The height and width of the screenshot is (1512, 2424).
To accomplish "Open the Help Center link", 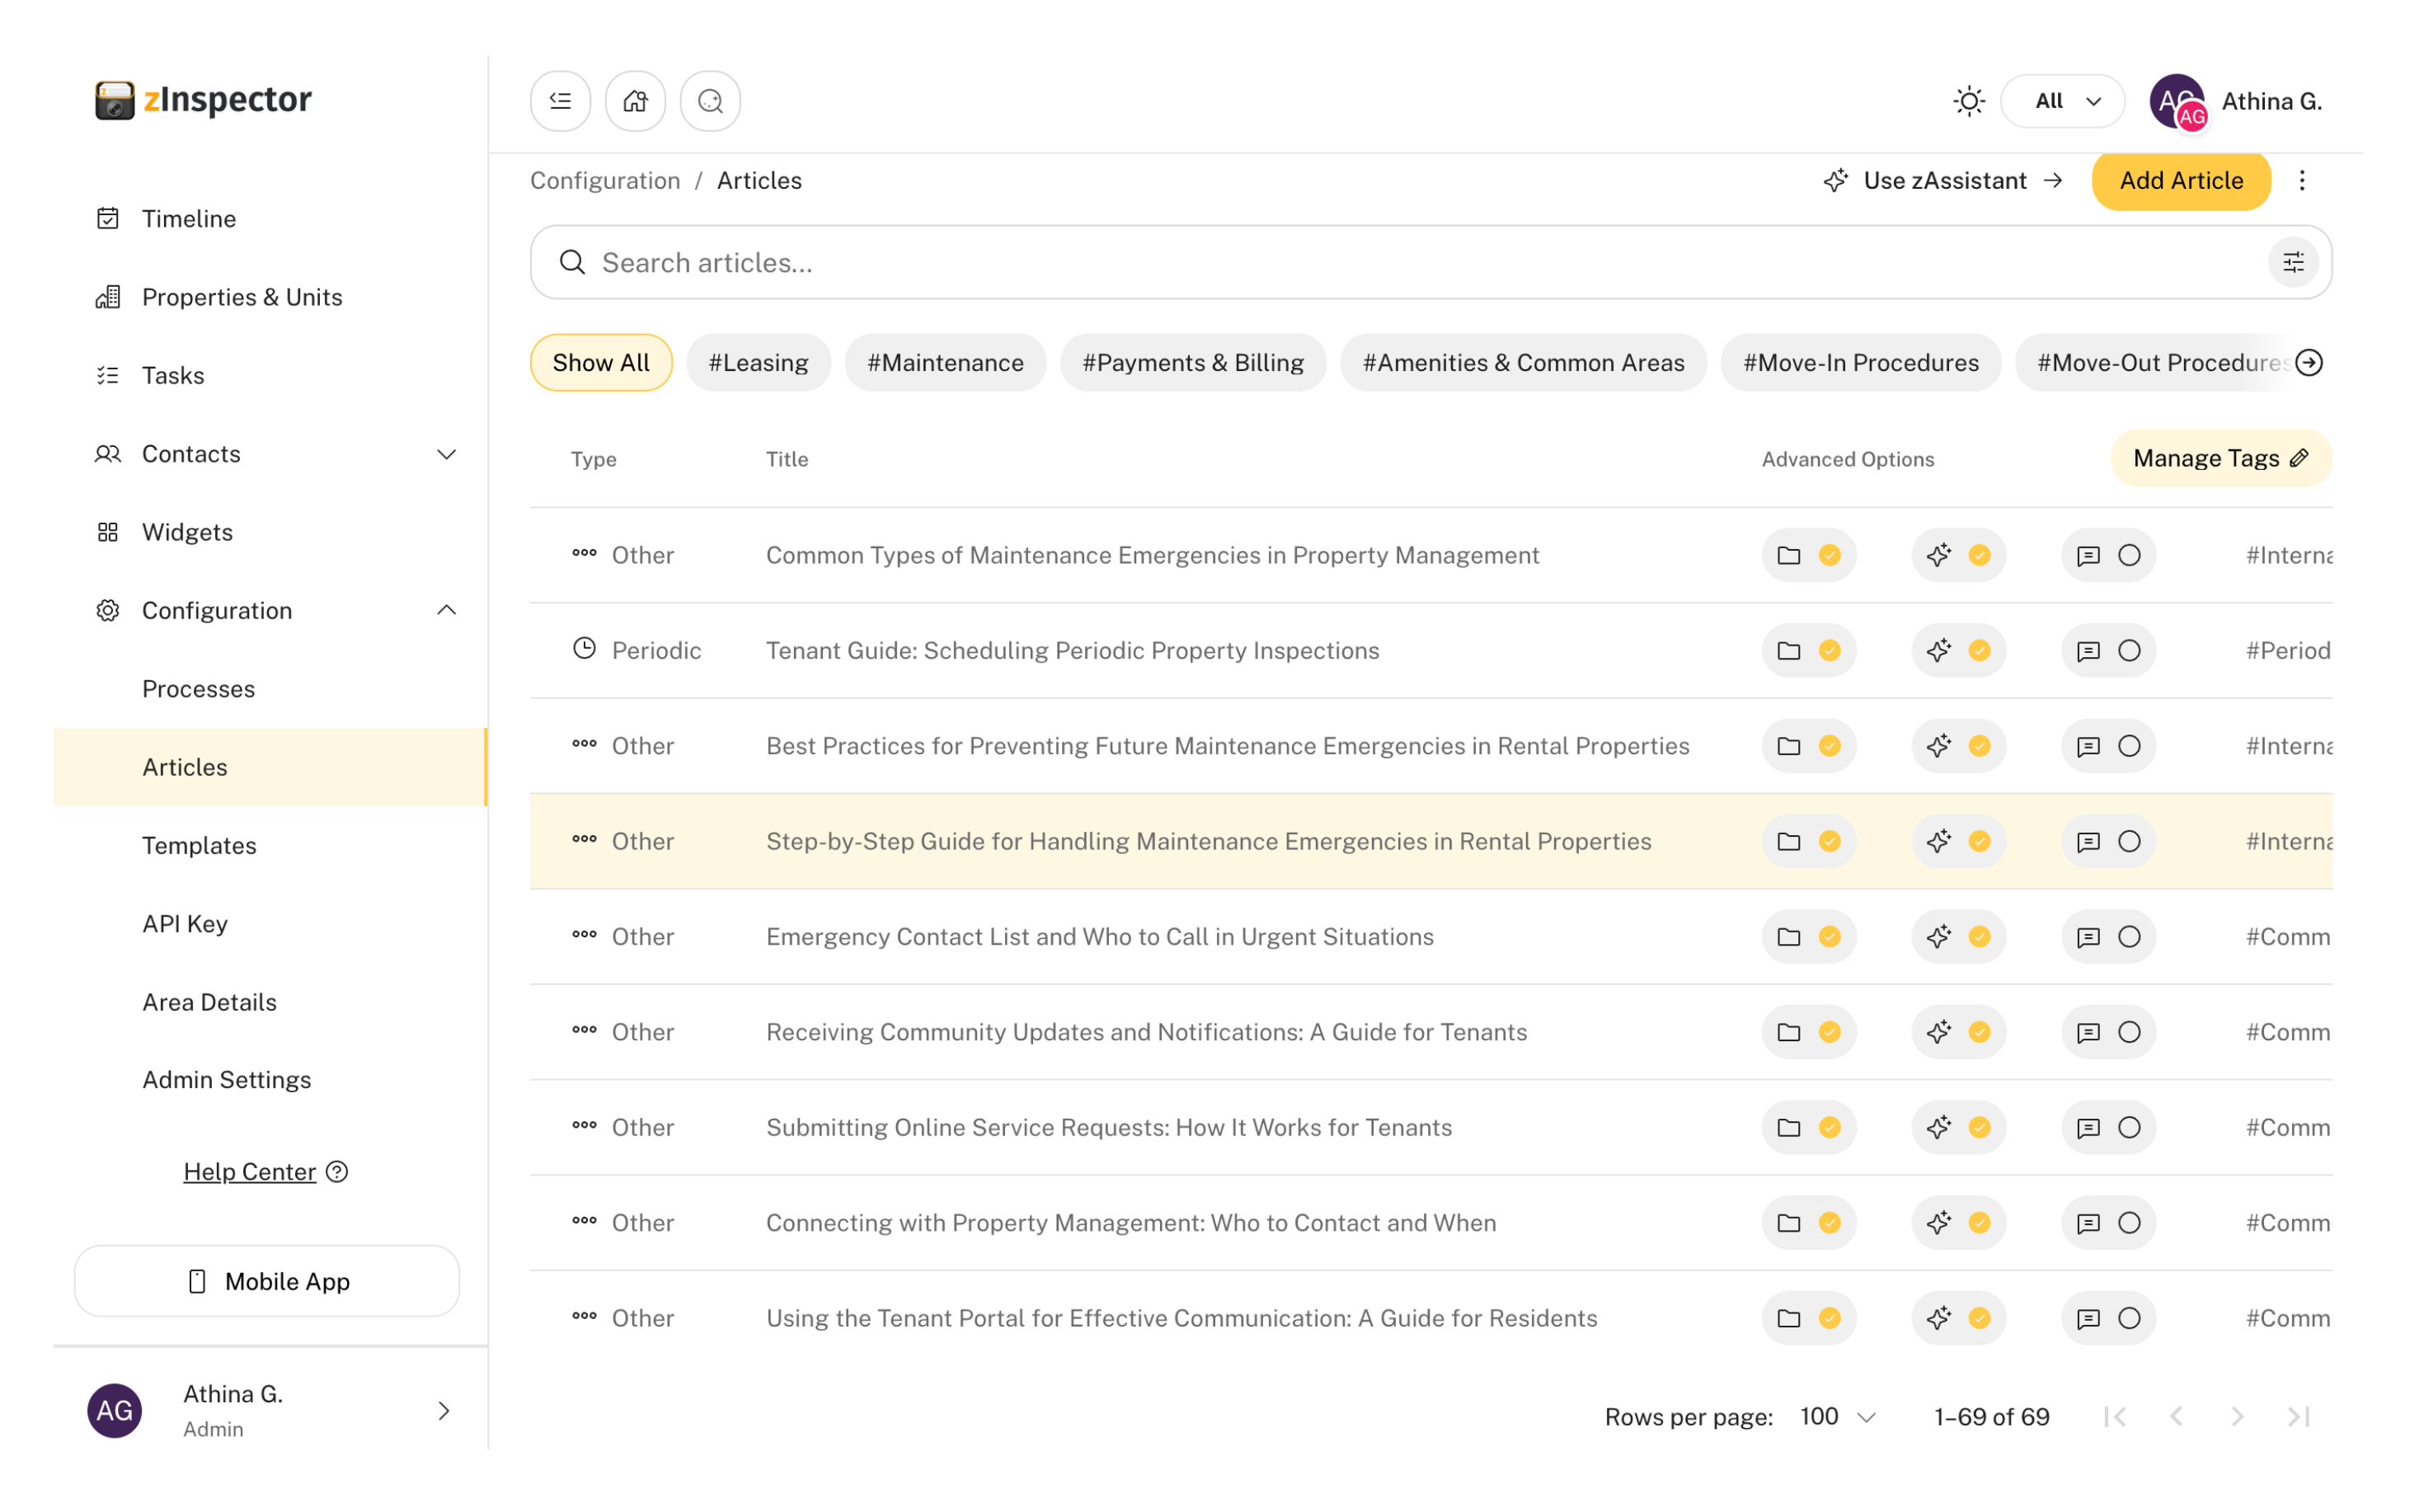I will click(250, 1173).
